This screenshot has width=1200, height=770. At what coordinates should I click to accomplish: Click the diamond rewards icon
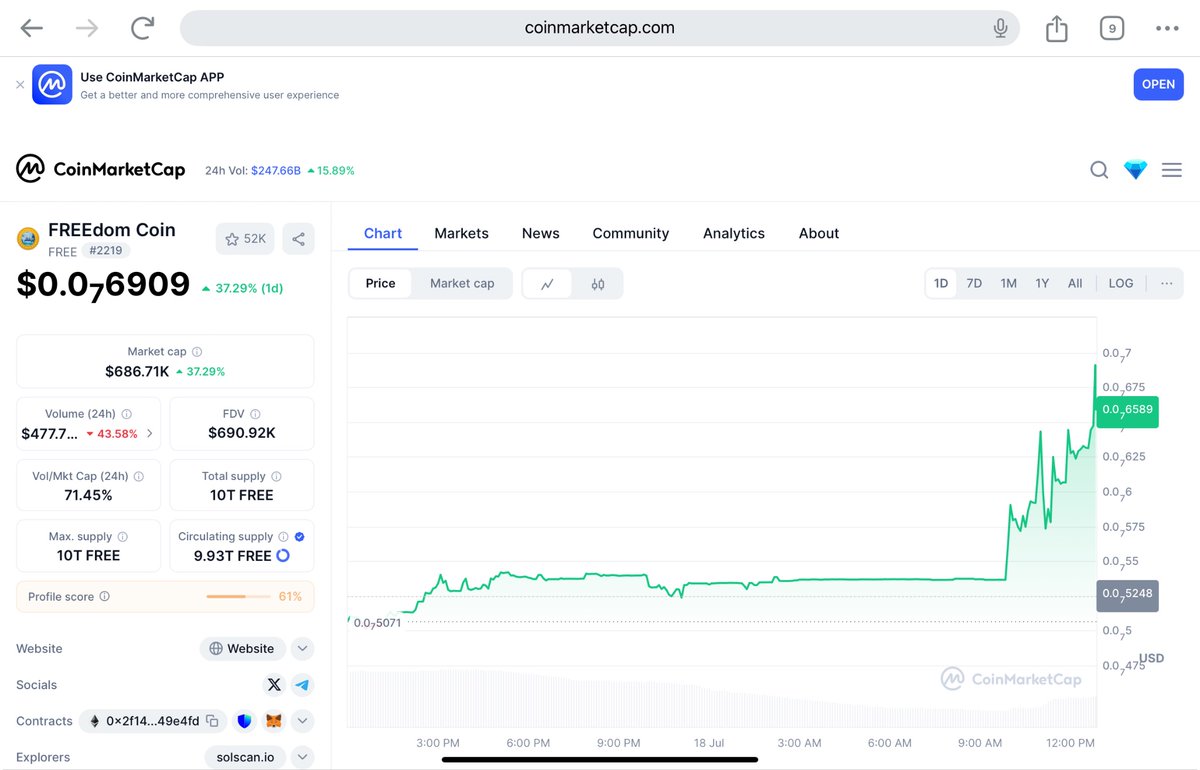tap(1135, 170)
